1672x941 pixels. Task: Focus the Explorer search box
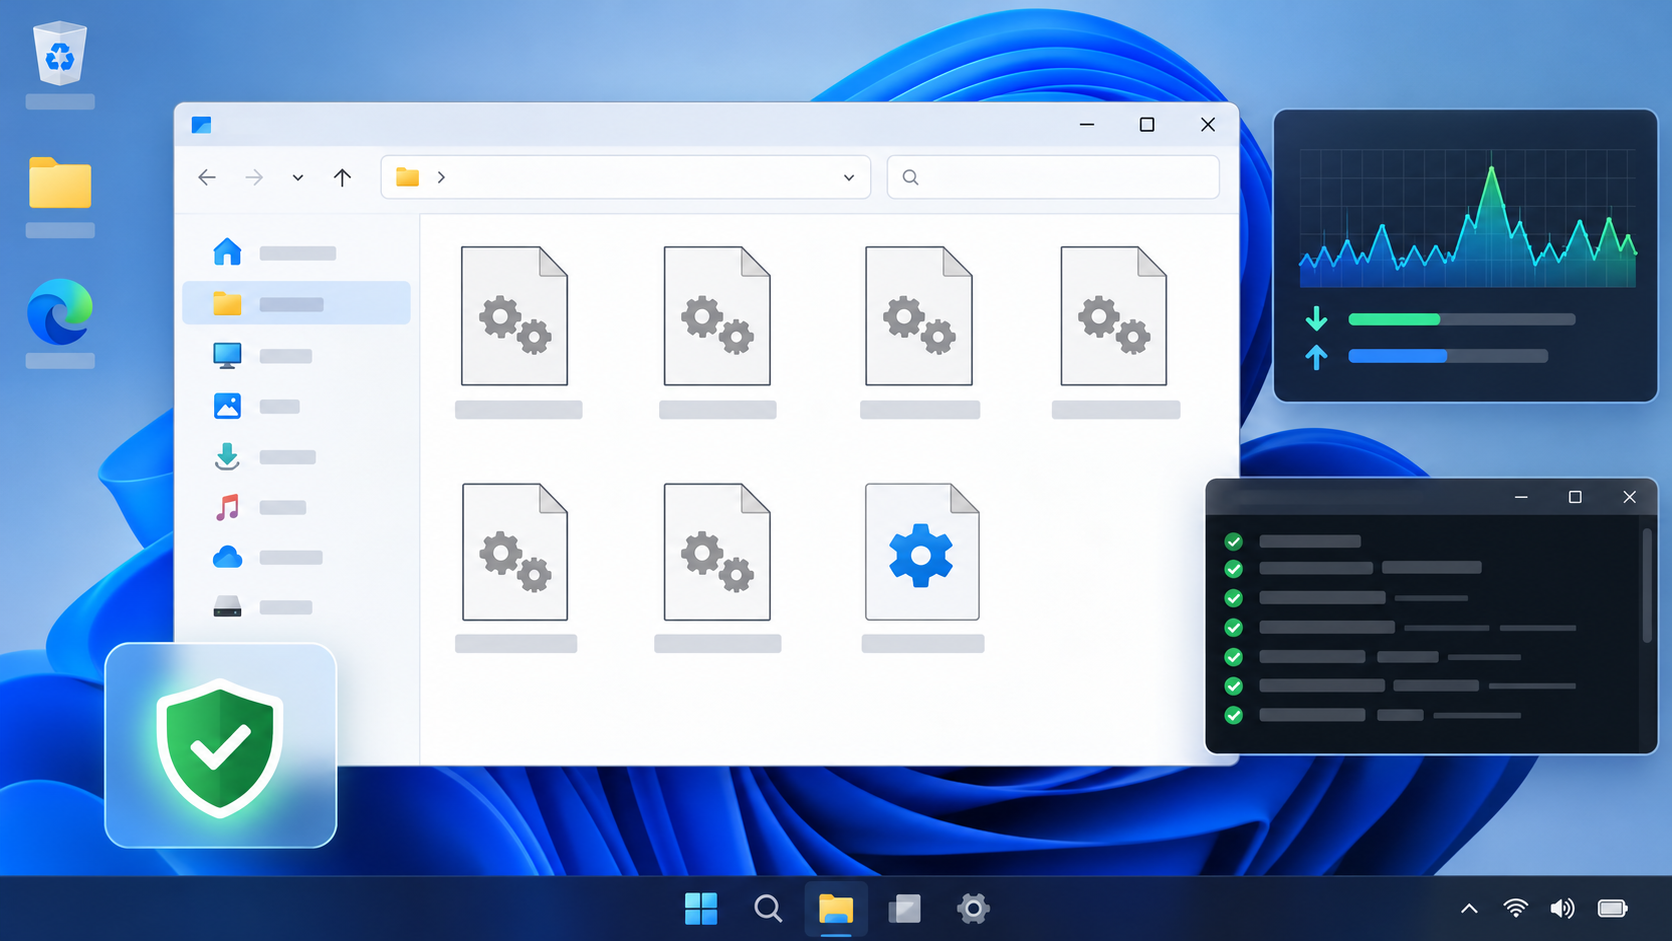pyautogui.click(x=1053, y=177)
